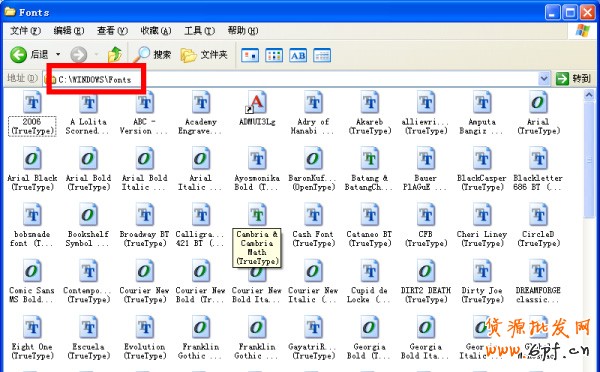Image resolution: width=600 pixels, height=372 pixels.
Task: Select the Batang & BatangChe font
Action: (369, 170)
